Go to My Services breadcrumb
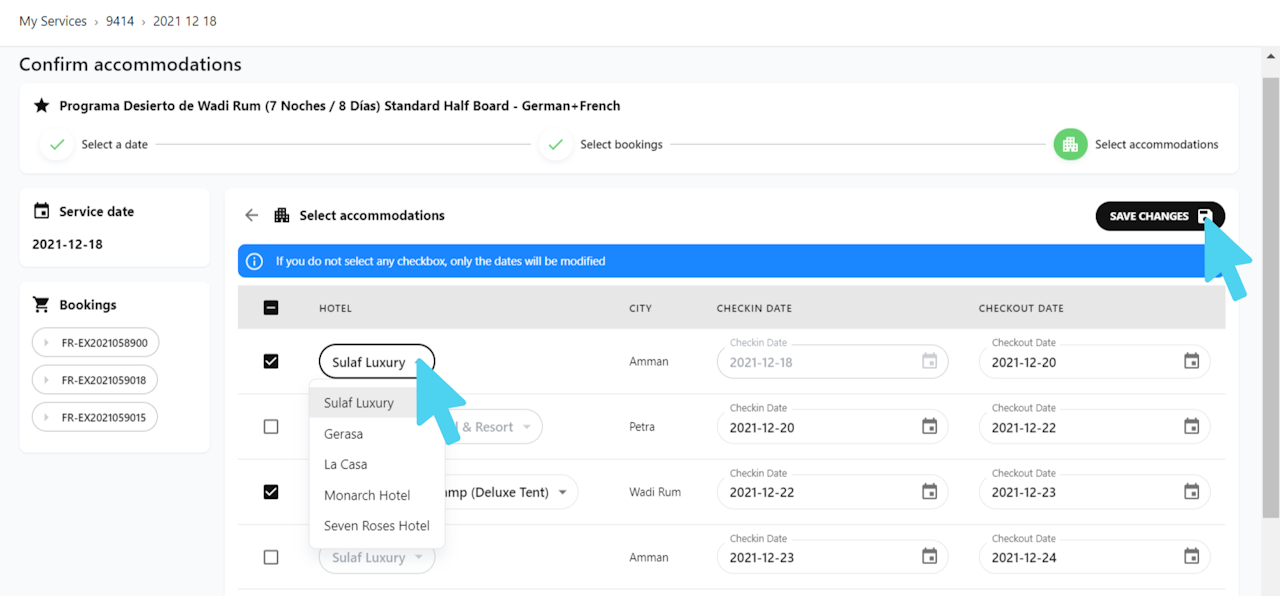 [x=53, y=21]
